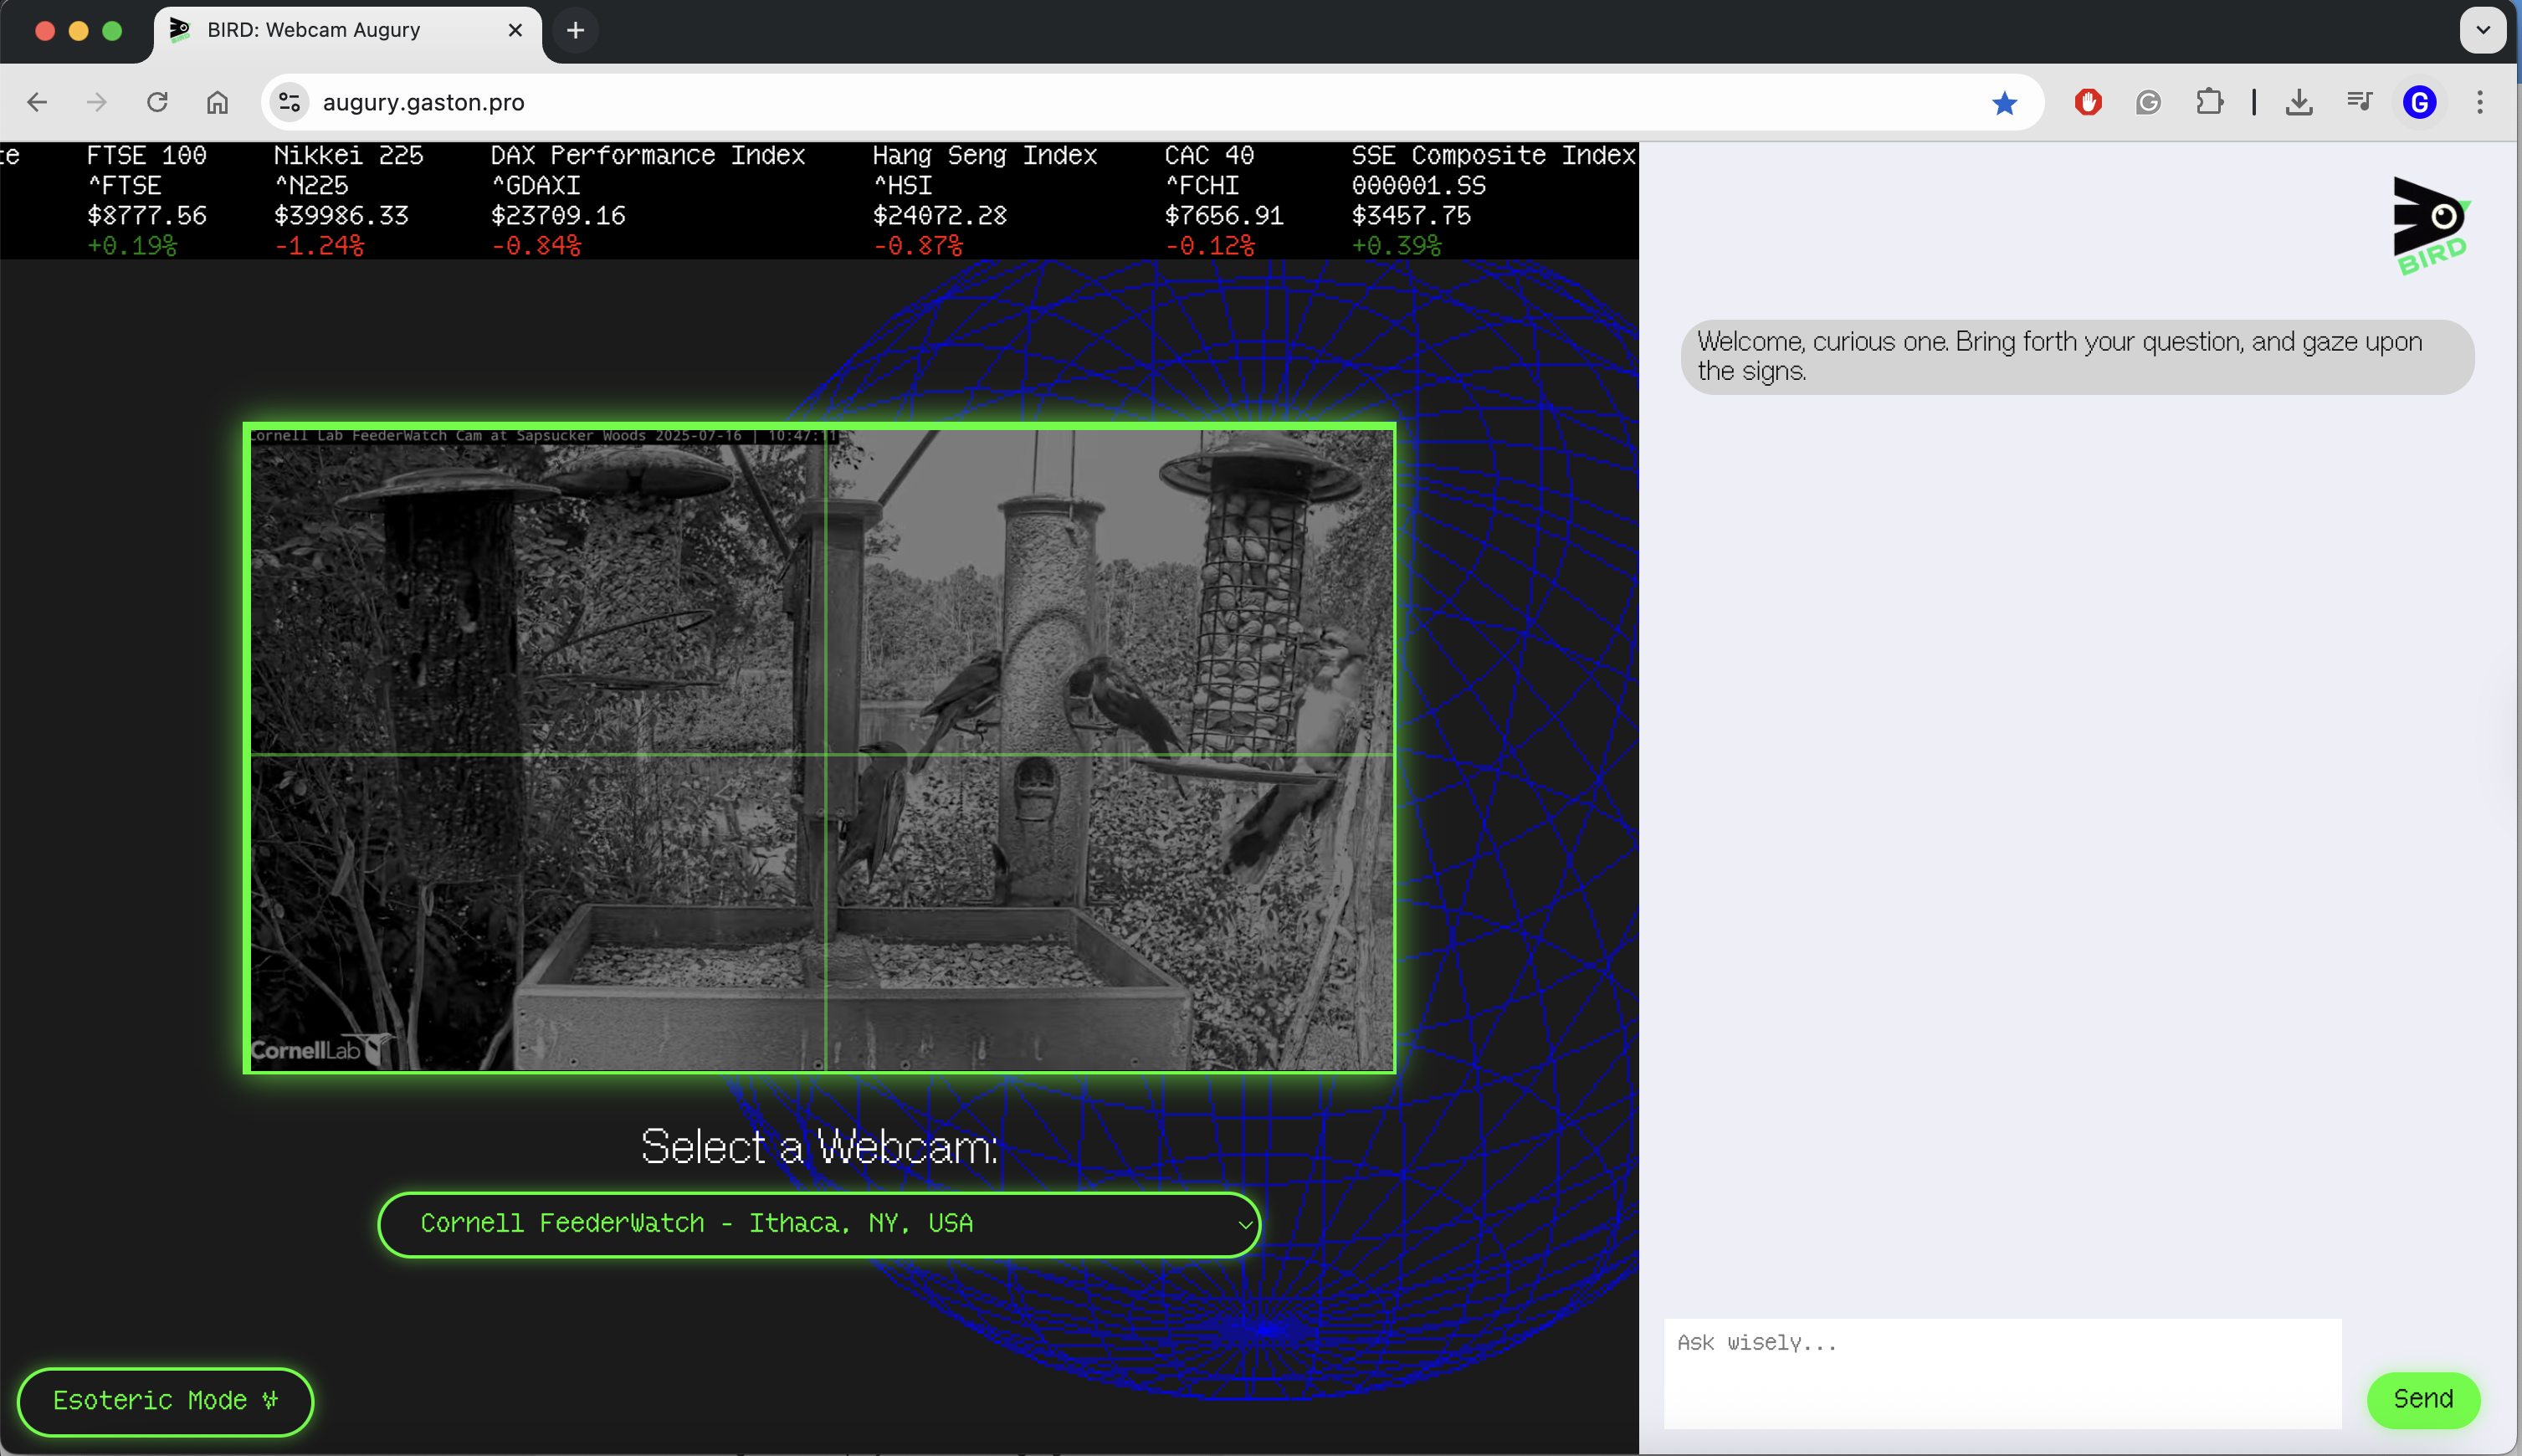Open a new browser tab
Screen dimensions: 2522x1456
575,30
